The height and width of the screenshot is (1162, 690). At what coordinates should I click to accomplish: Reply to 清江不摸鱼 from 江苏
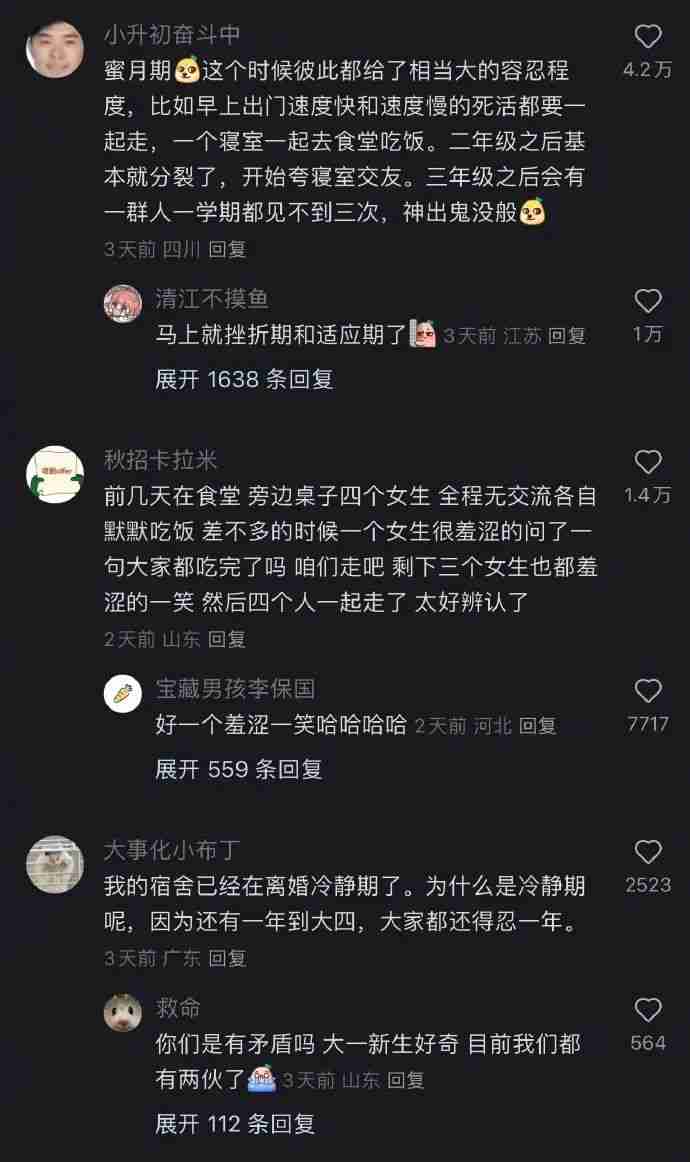pos(567,336)
